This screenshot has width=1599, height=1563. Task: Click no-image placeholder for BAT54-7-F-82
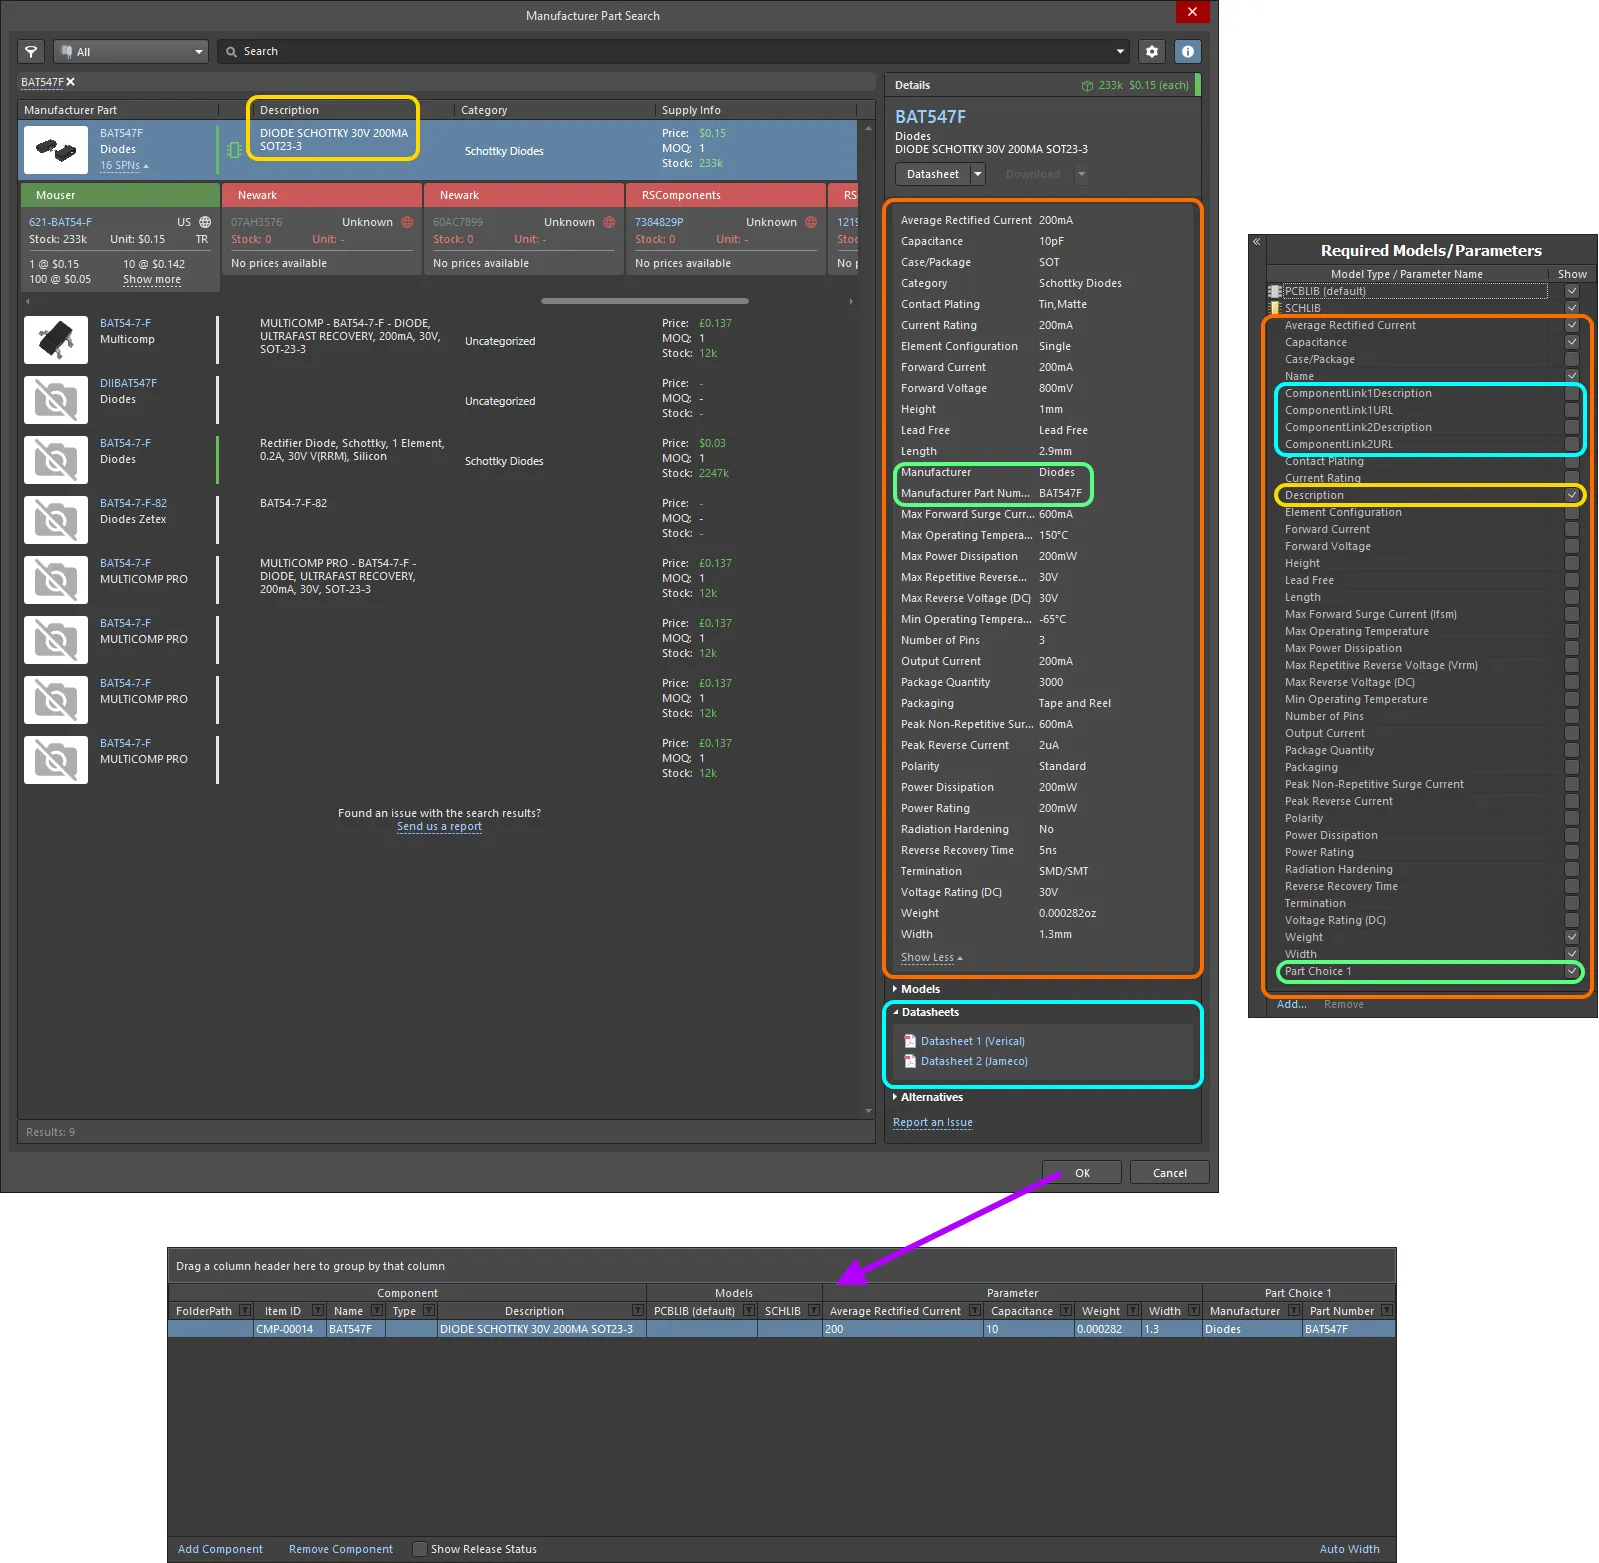pyautogui.click(x=56, y=520)
